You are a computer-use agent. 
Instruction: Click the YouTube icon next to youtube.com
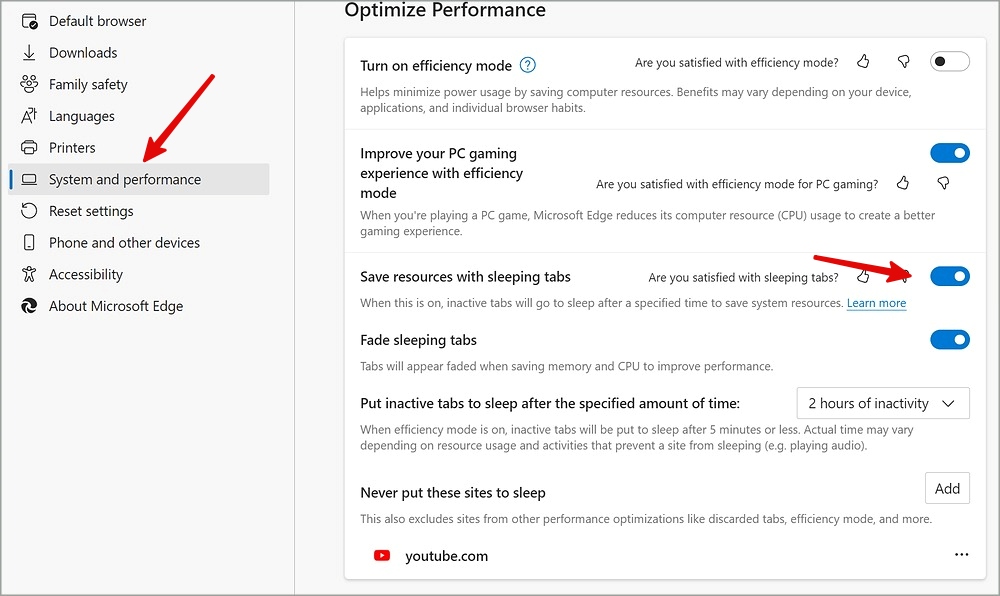point(381,555)
